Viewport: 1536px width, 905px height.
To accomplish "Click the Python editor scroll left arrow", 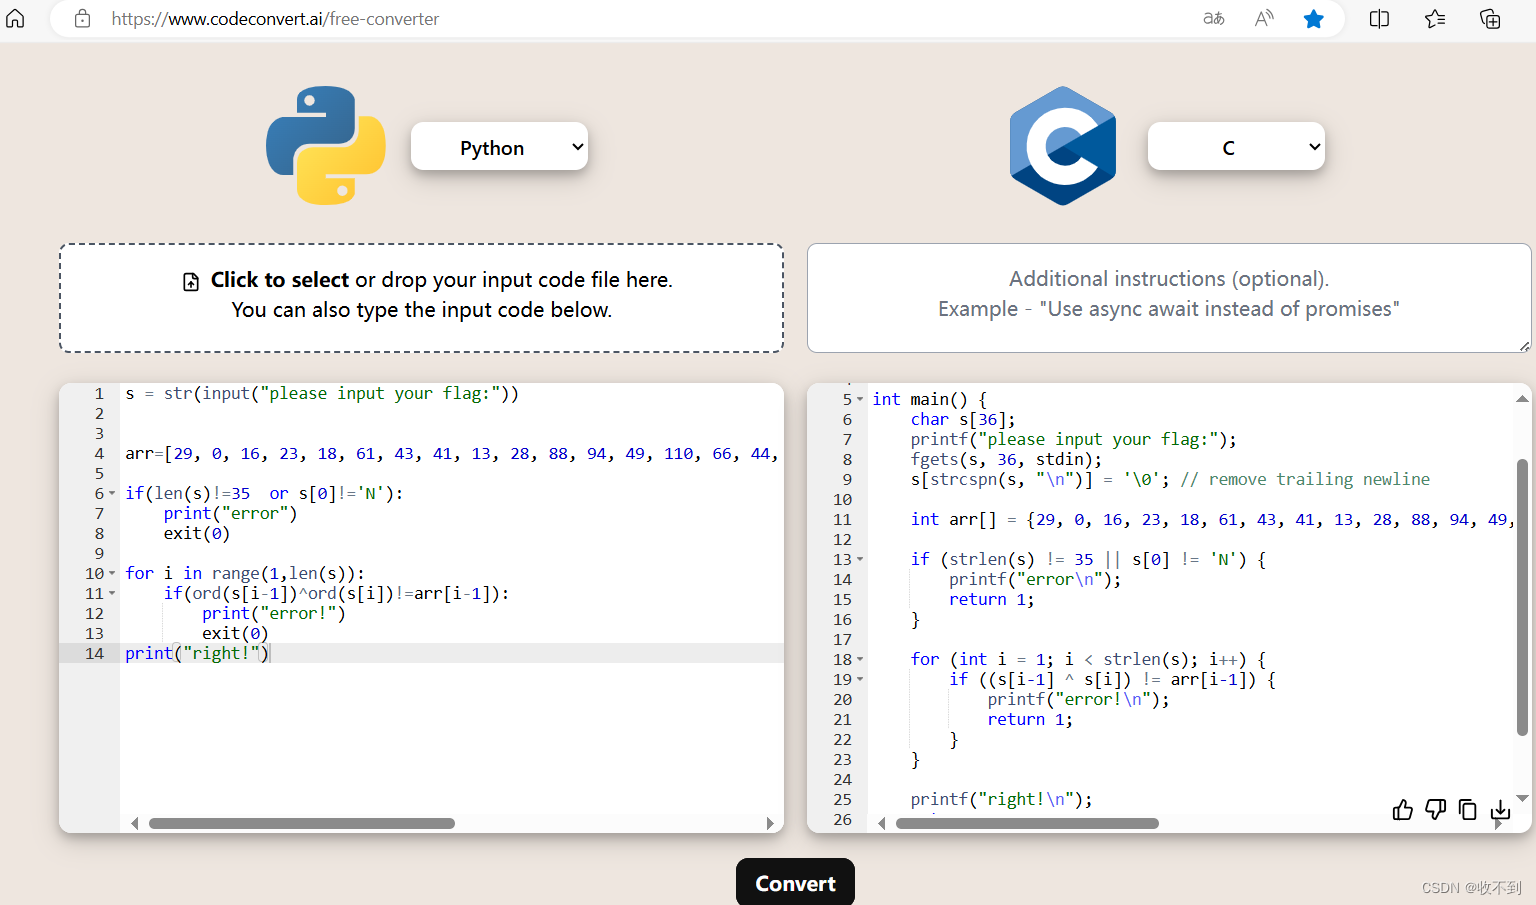I will click(134, 824).
